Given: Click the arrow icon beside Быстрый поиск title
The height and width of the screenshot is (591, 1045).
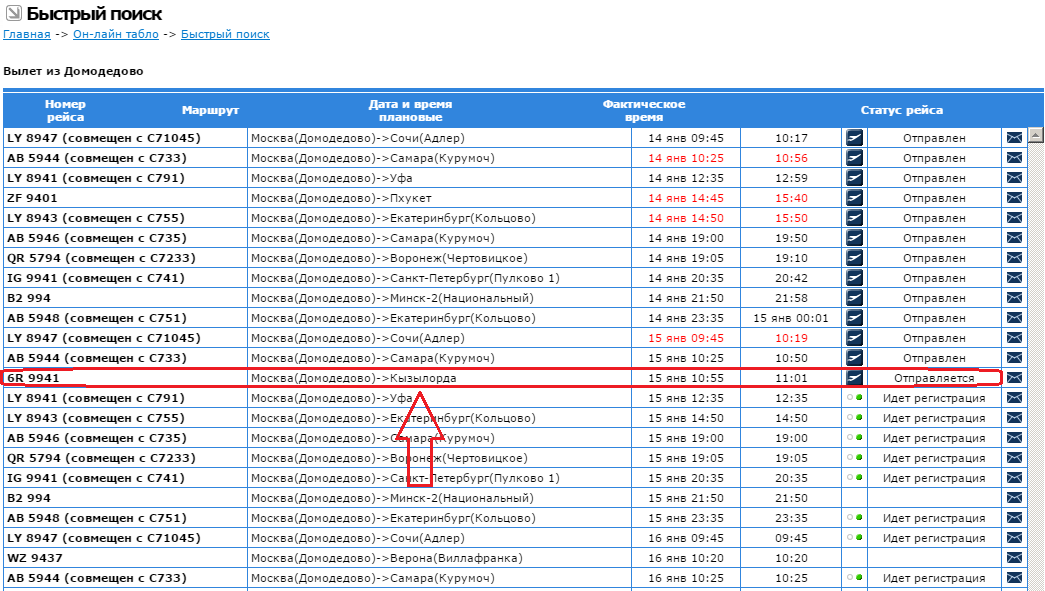Looking at the screenshot, I should point(13,13).
